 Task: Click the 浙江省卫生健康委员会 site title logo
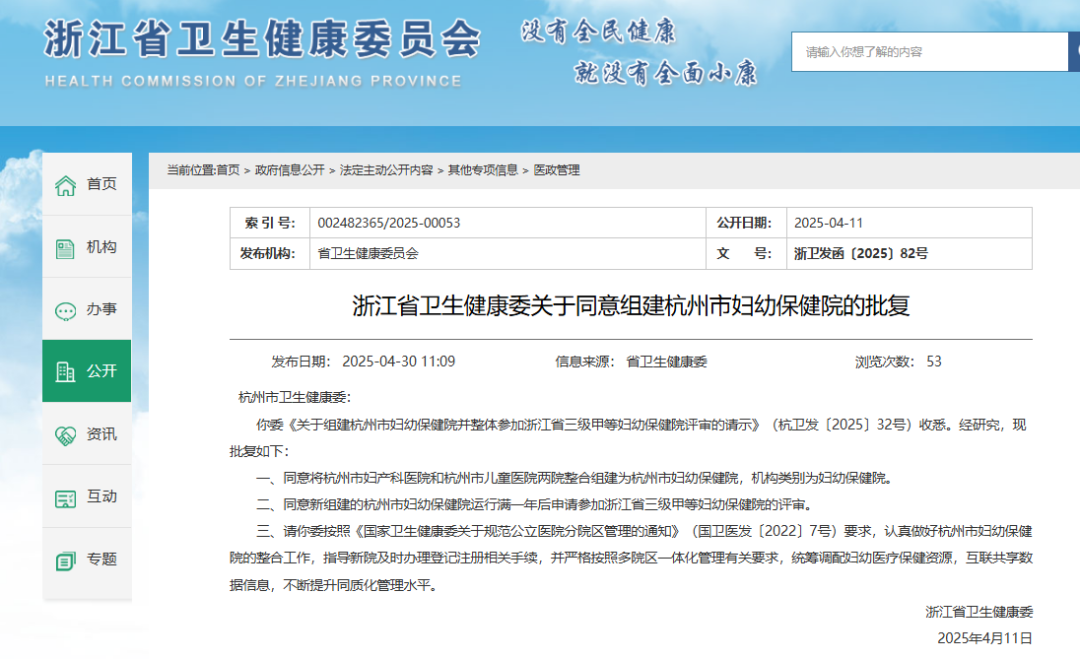[262, 39]
